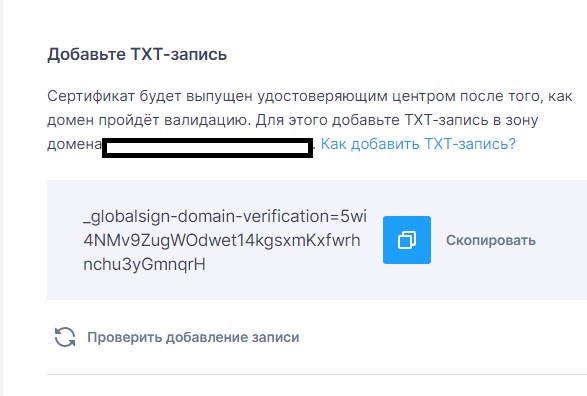
Task: Click the '4NMv9ZugWOdwet14kgsxmKxfwrh' middle line
Action: pyautogui.click(x=222, y=240)
